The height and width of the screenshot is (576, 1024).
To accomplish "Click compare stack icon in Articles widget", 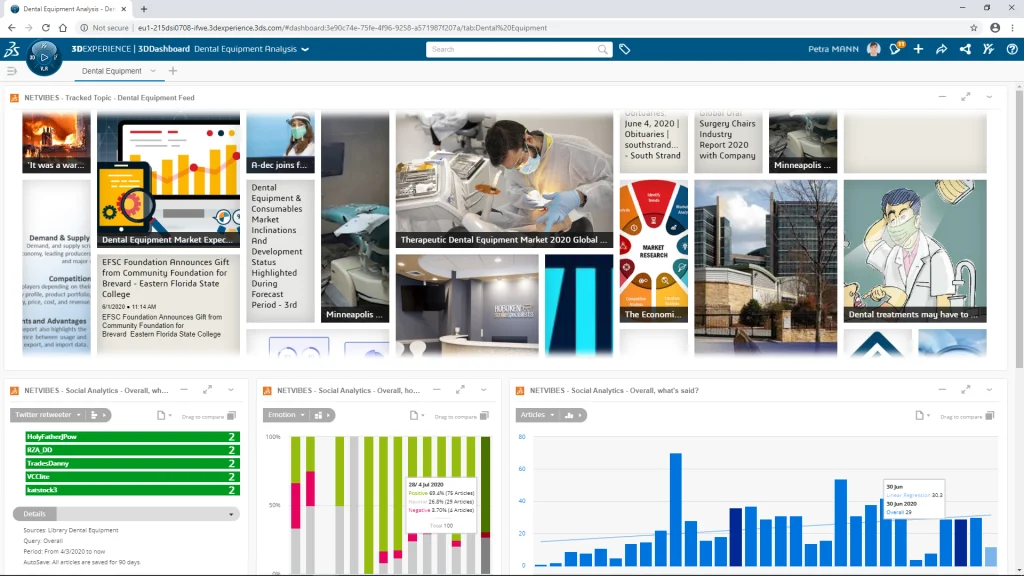I will (x=989, y=415).
